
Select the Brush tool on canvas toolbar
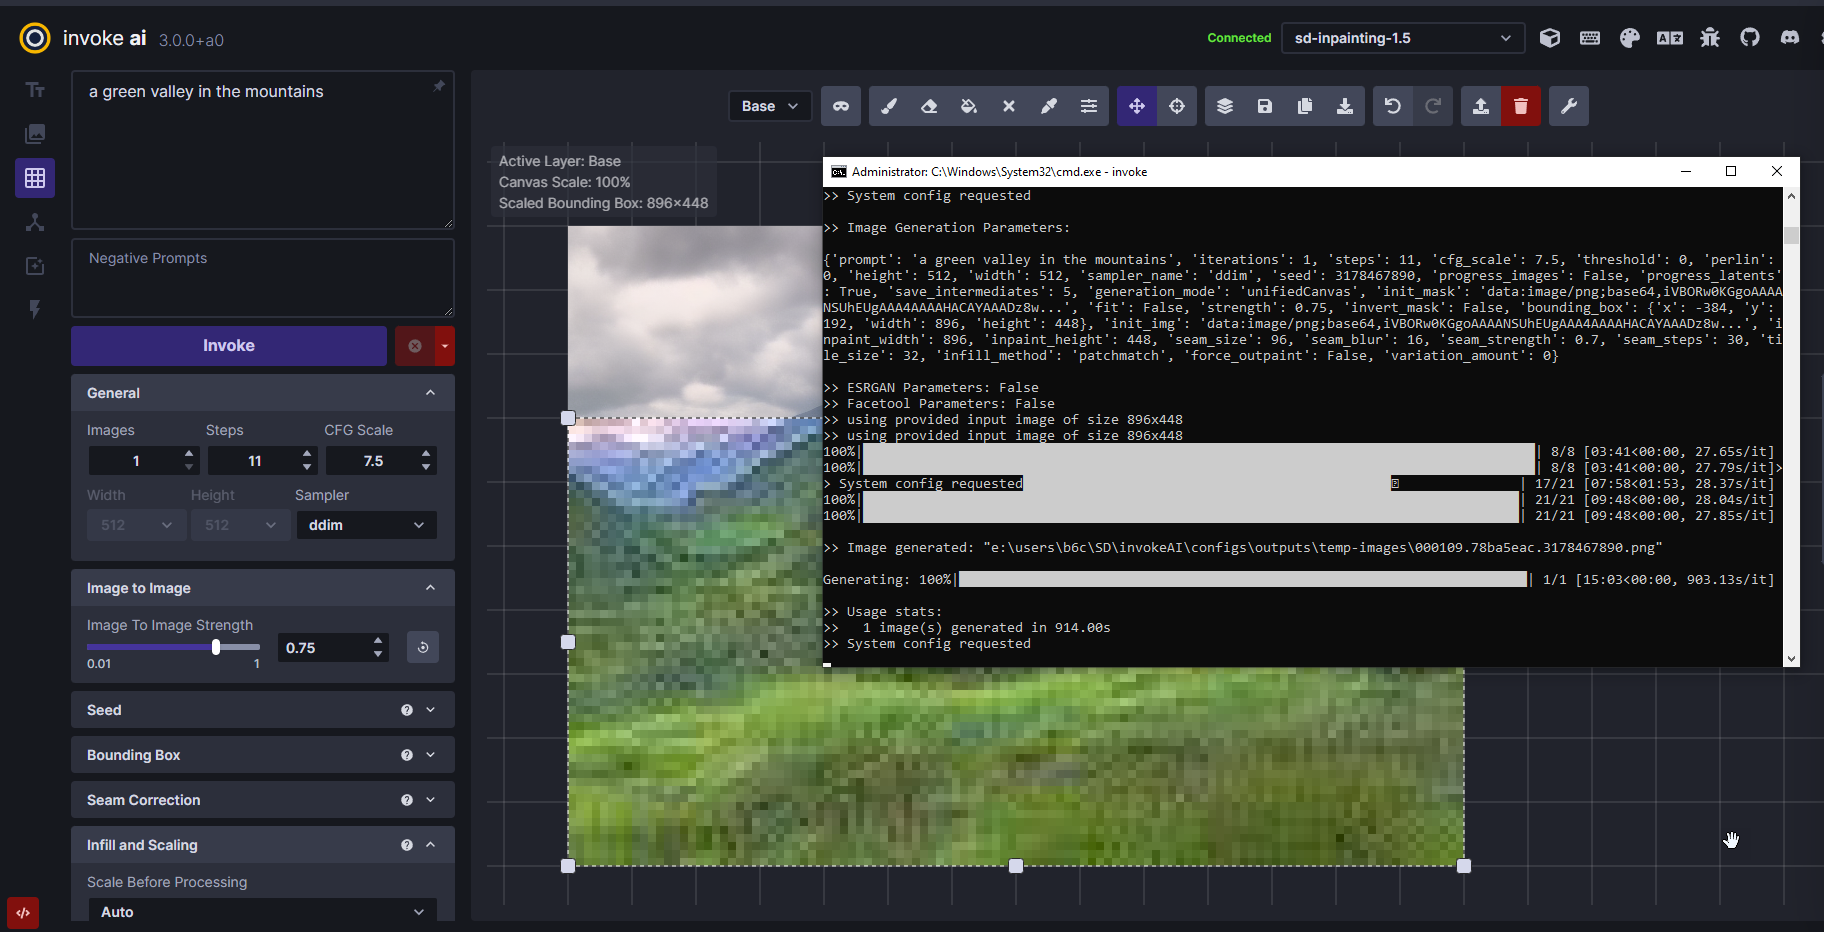pos(889,106)
